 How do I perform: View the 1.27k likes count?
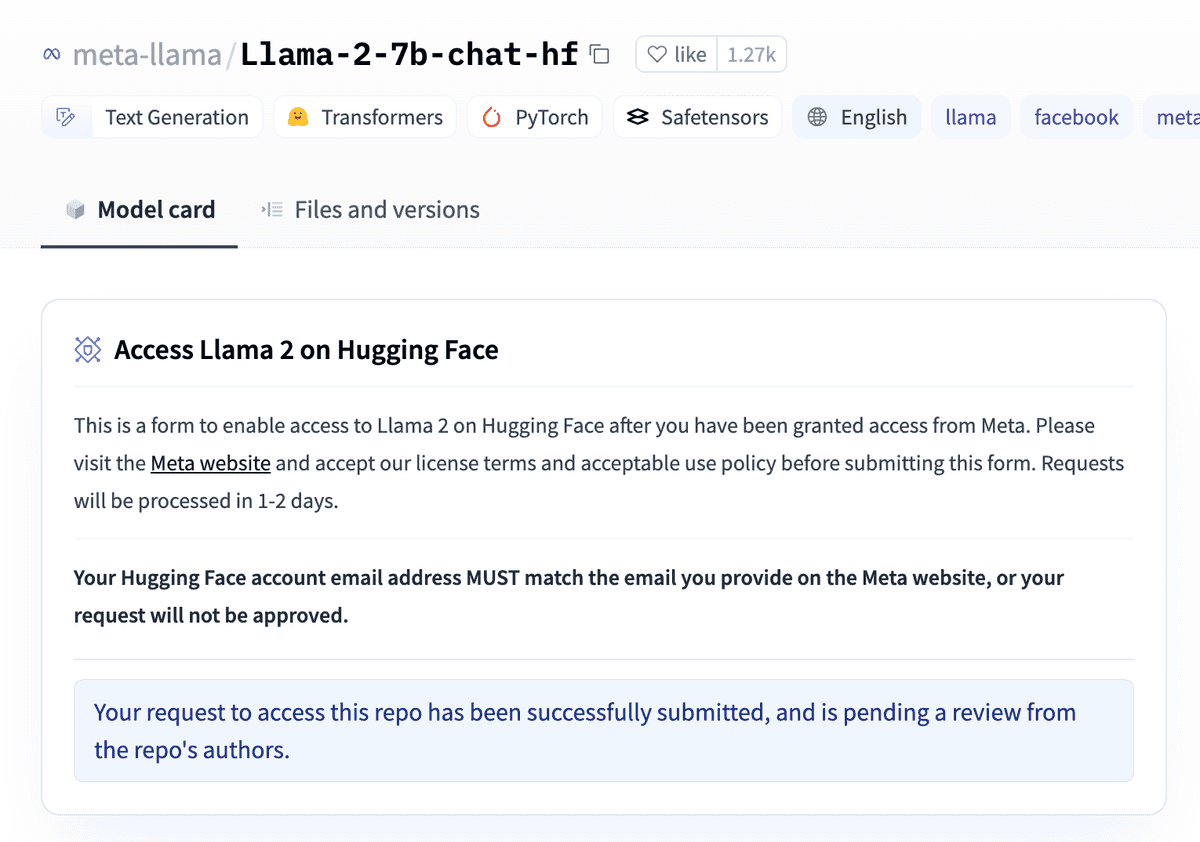pyautogui.click(x=751, y=54)
